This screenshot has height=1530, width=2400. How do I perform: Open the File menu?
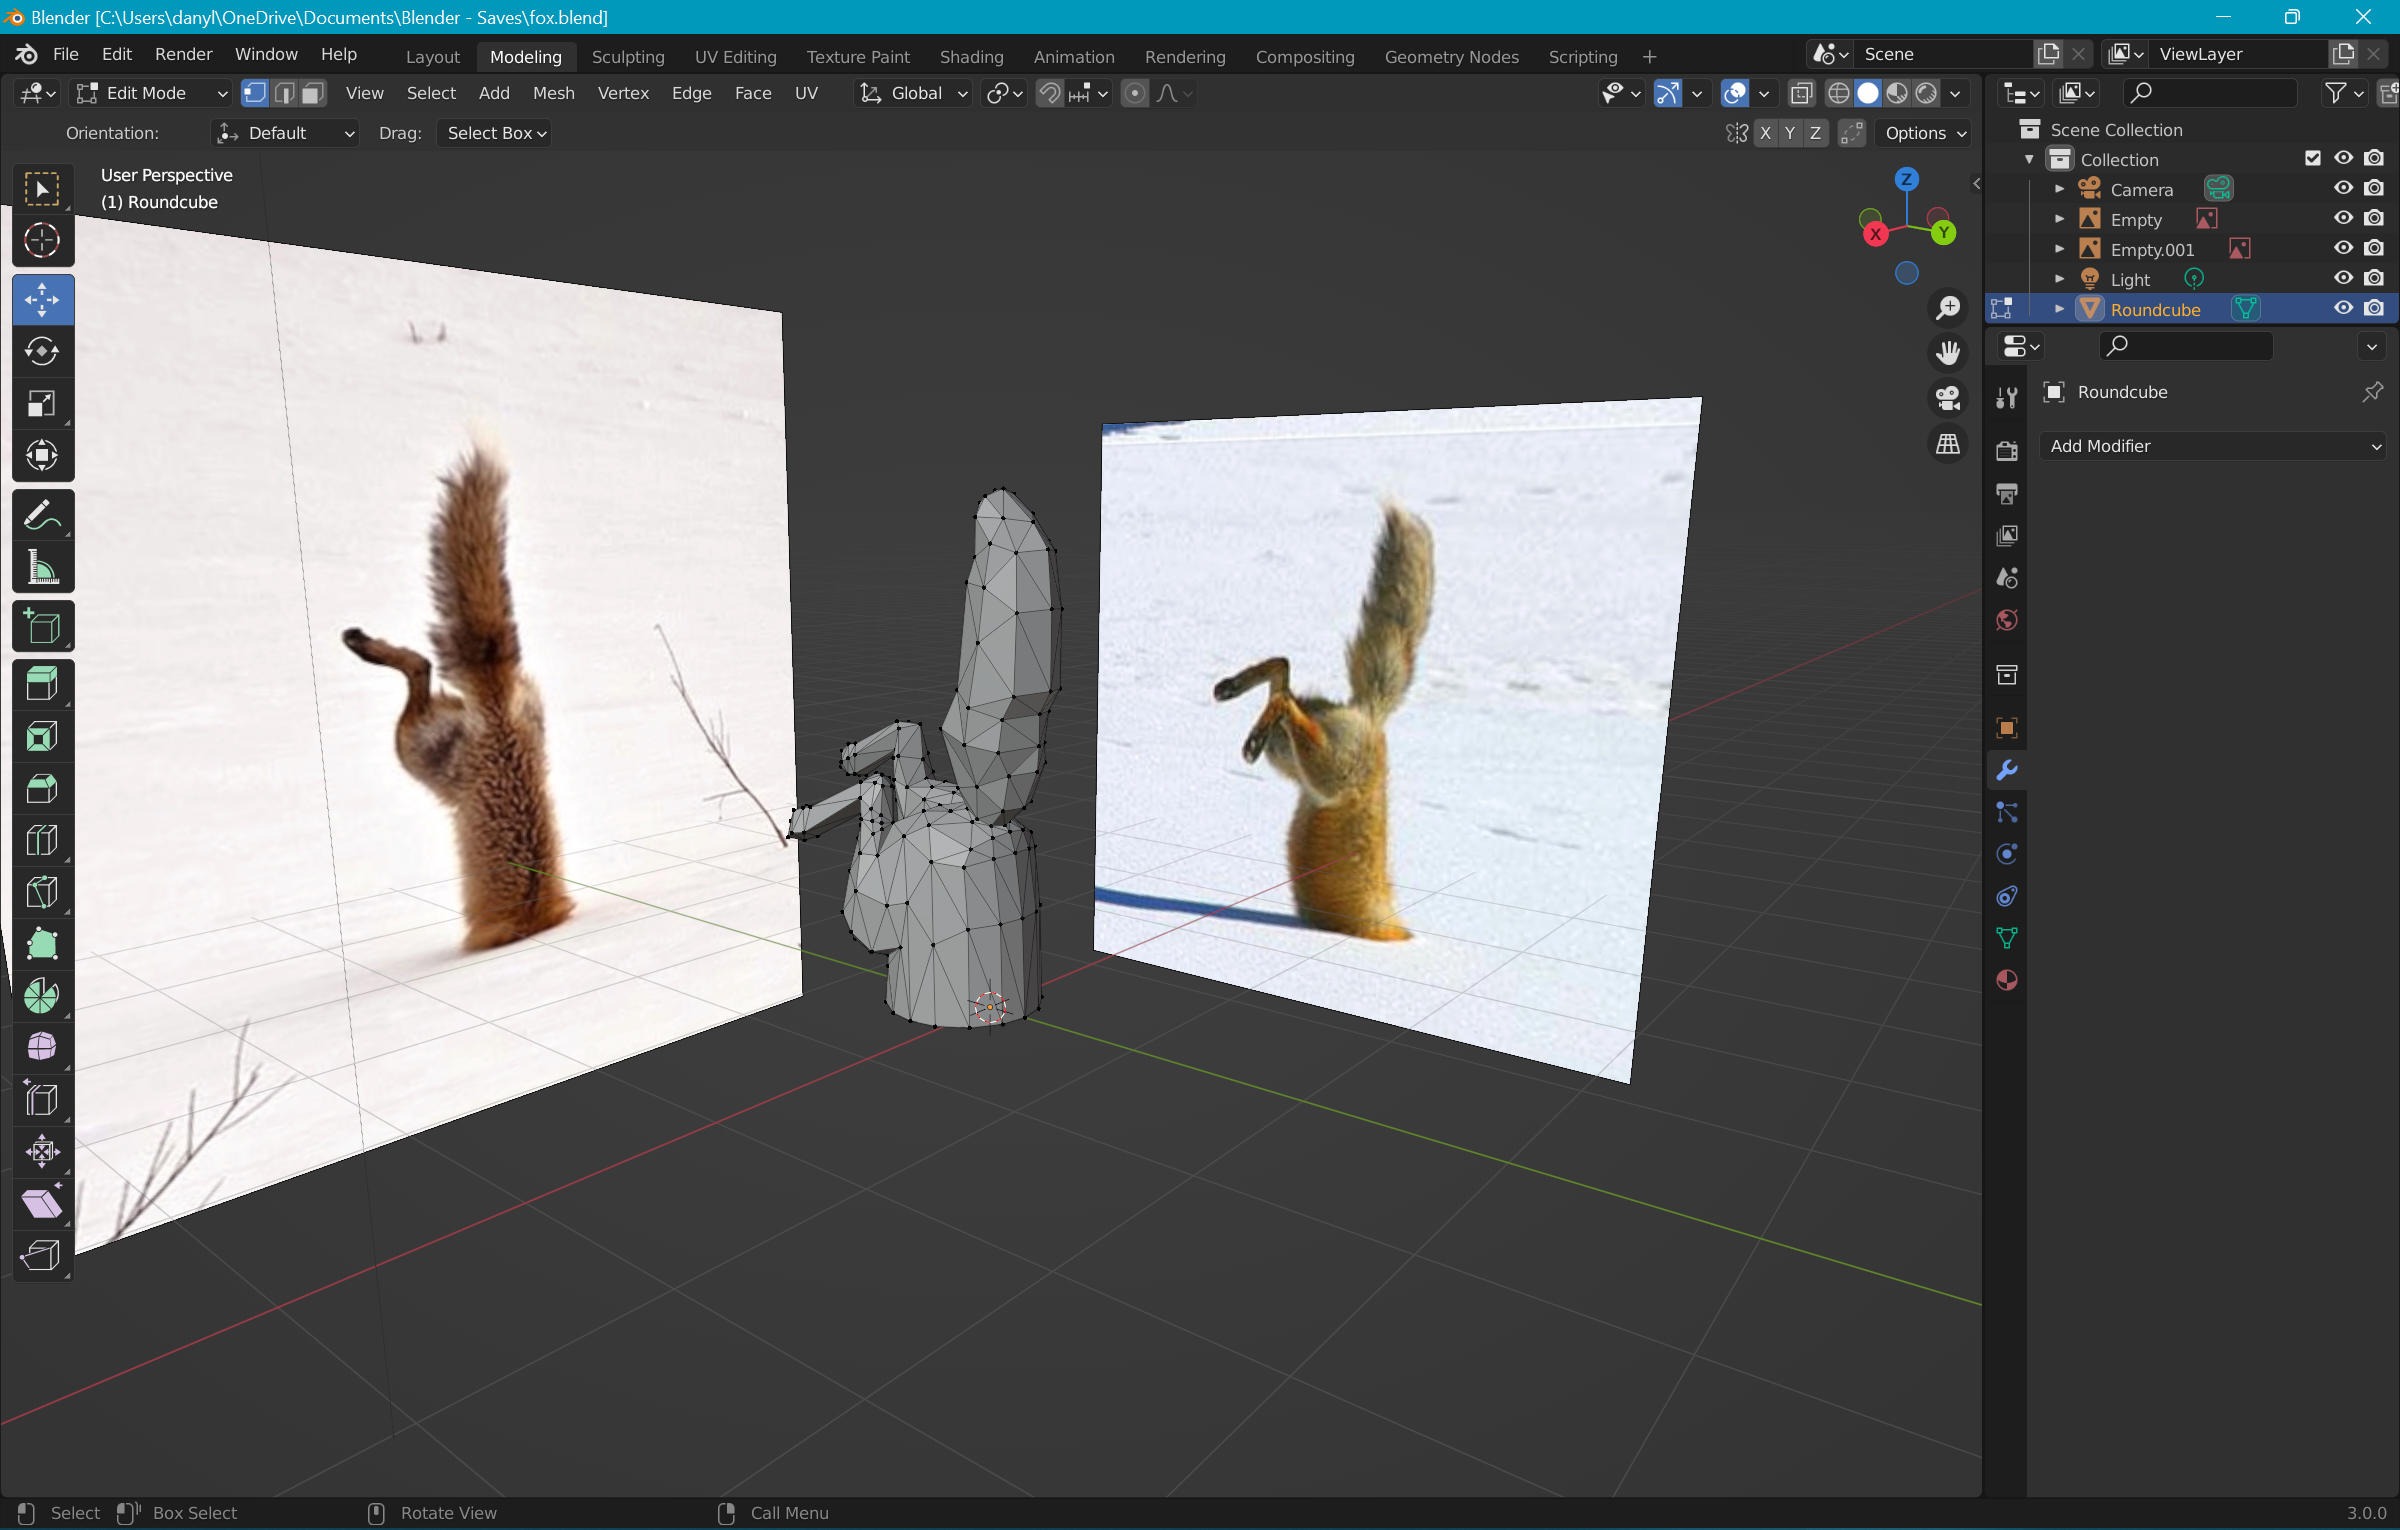[65, 54]
